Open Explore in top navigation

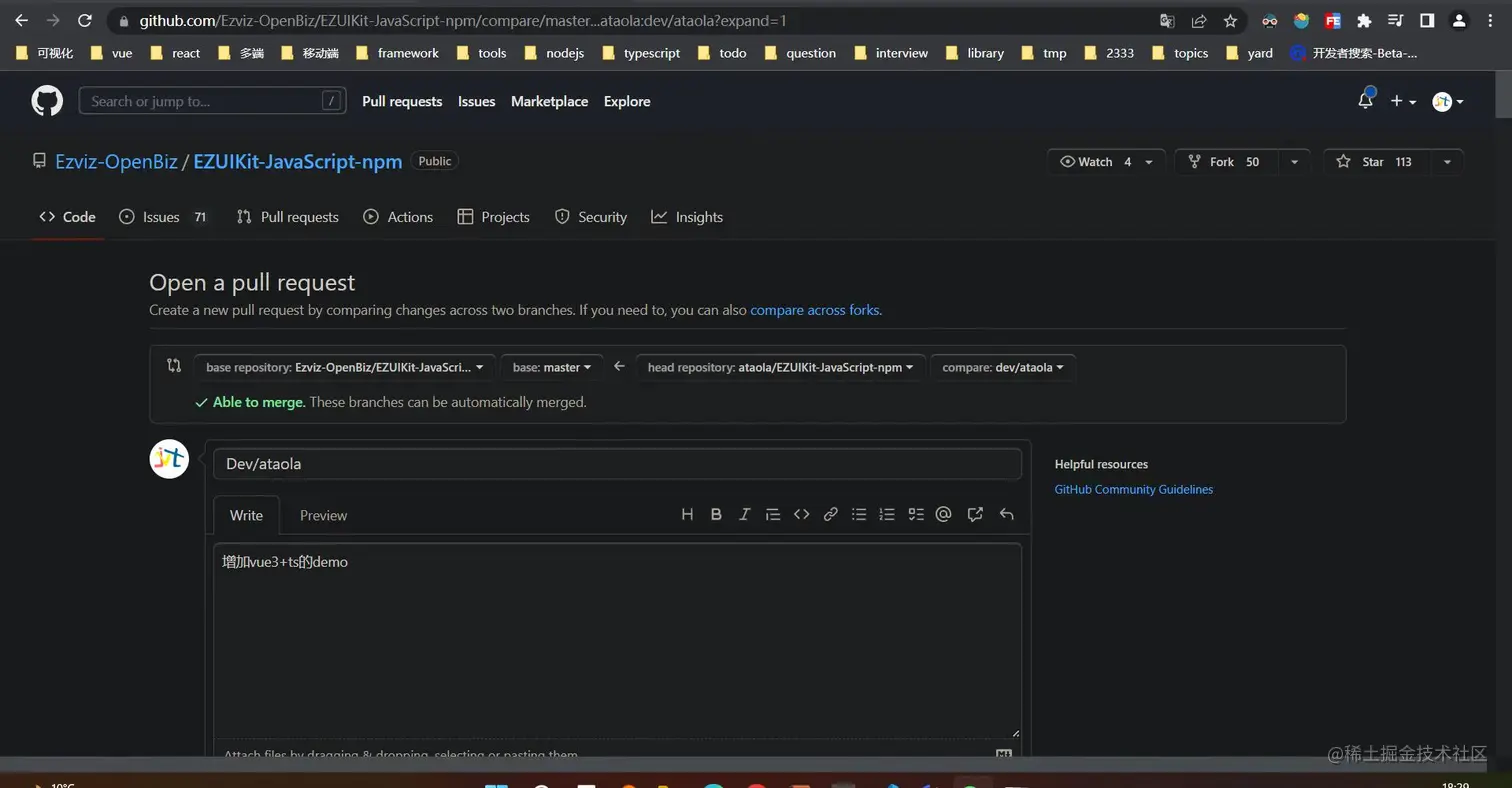pos(627,101)
